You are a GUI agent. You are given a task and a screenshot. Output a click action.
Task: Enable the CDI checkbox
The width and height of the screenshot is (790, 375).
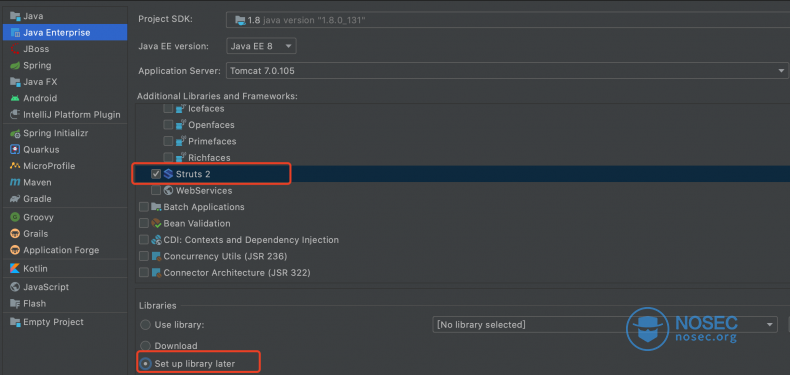[x=144, y=240]
